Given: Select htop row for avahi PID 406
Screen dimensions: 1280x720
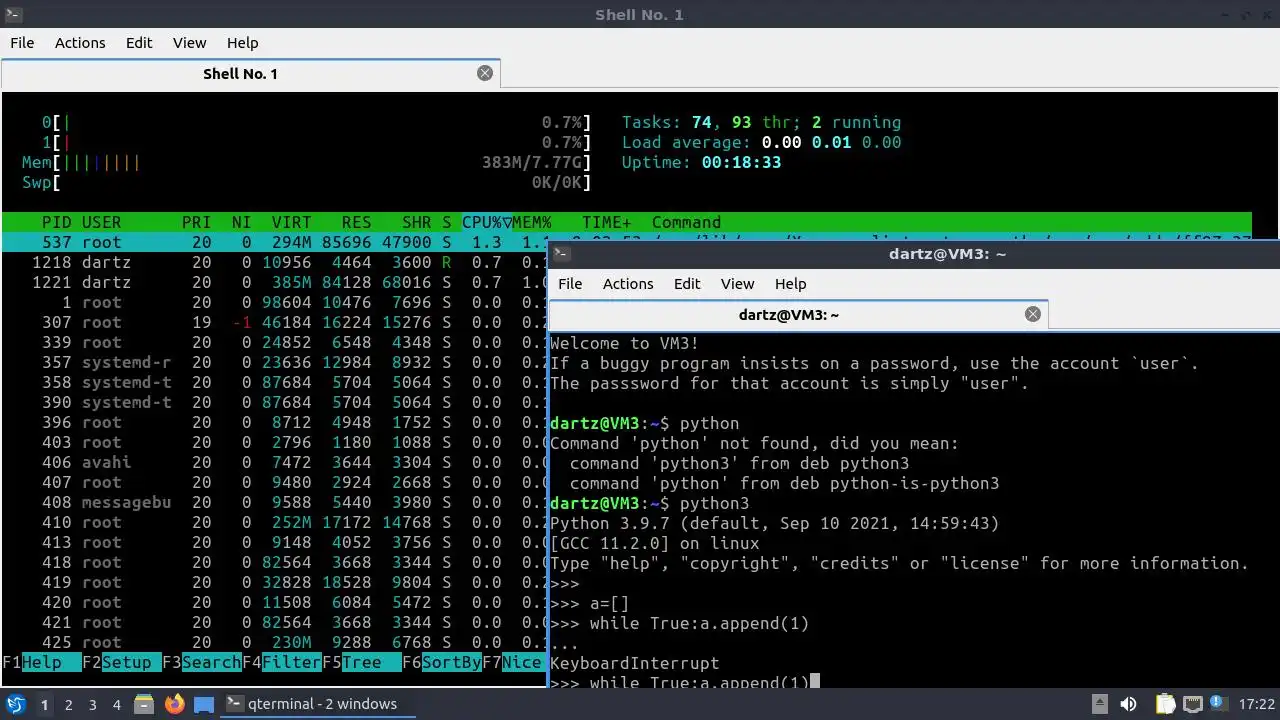Looking at the screenshot, I should pyautogui.click(x=275, y=462).
